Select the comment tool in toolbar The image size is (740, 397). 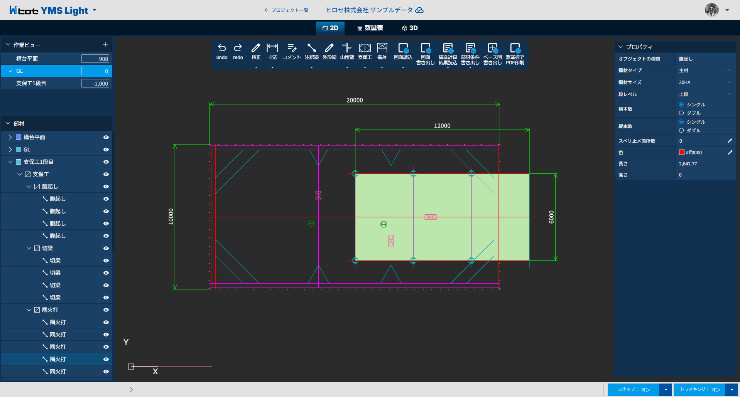(292, 48)
